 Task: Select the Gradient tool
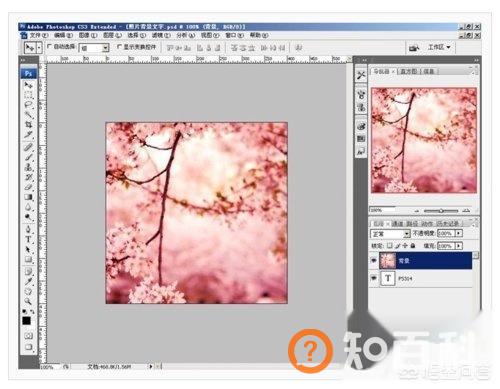pos(29,197)
